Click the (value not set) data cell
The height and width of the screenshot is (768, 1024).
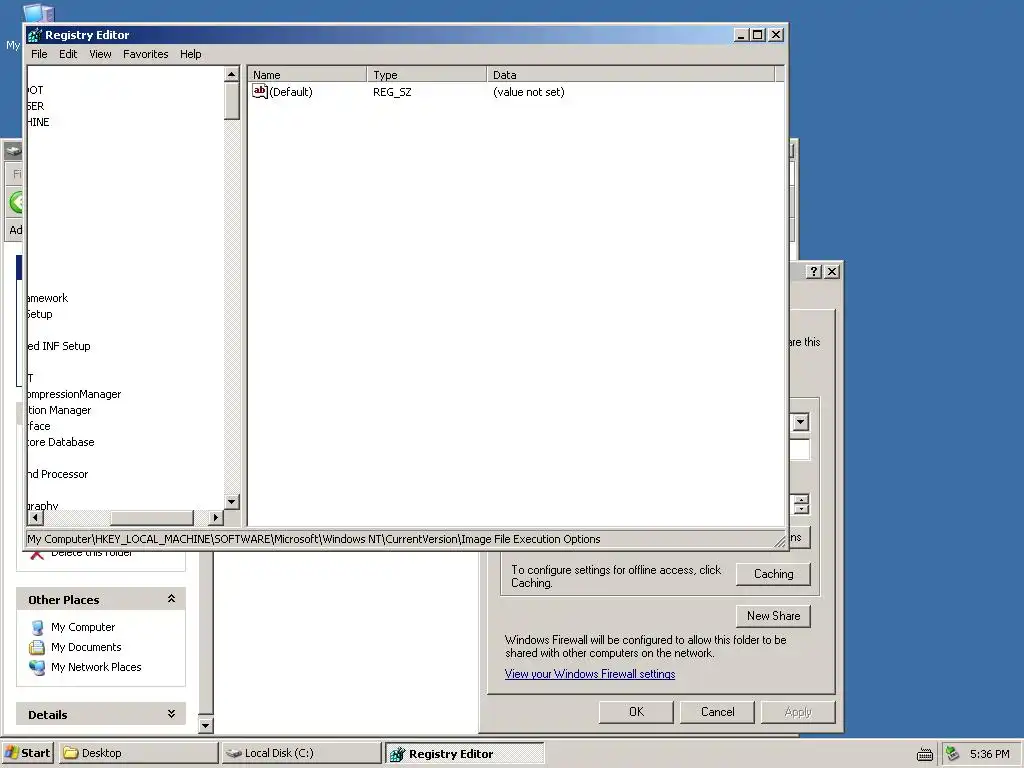(528, 92)
